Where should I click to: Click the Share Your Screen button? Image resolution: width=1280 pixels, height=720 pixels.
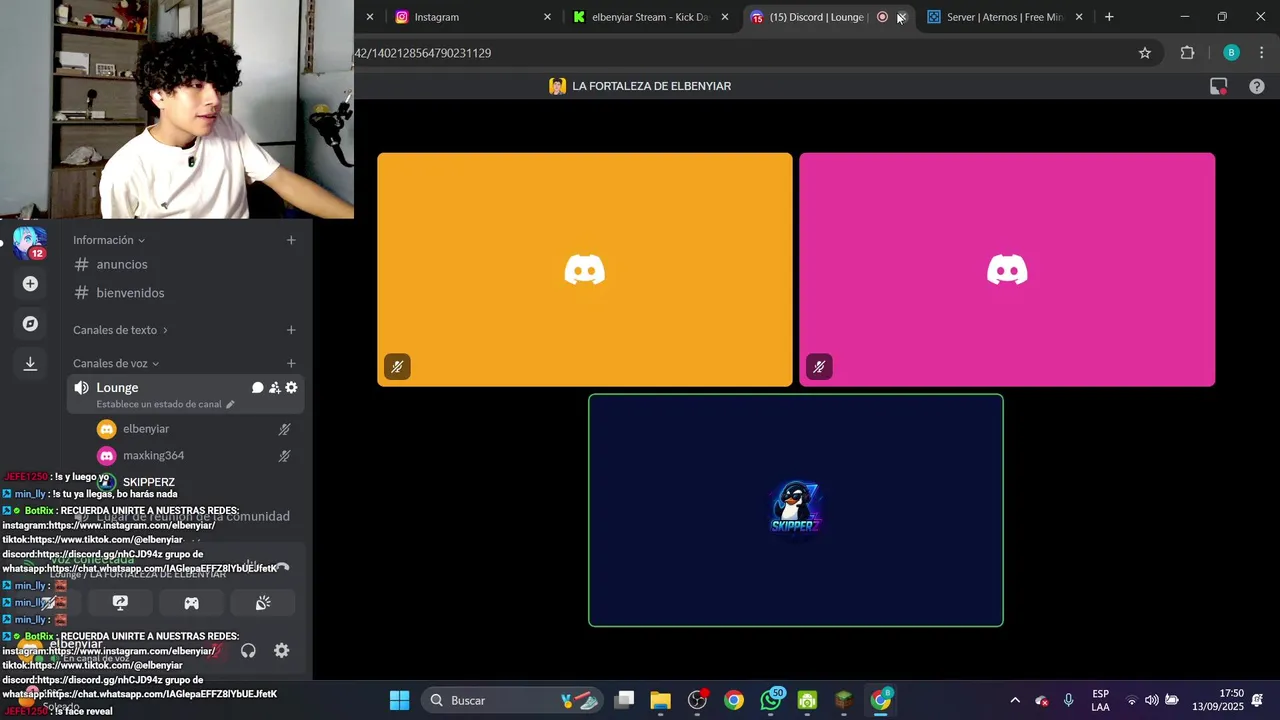click(120, 603)
